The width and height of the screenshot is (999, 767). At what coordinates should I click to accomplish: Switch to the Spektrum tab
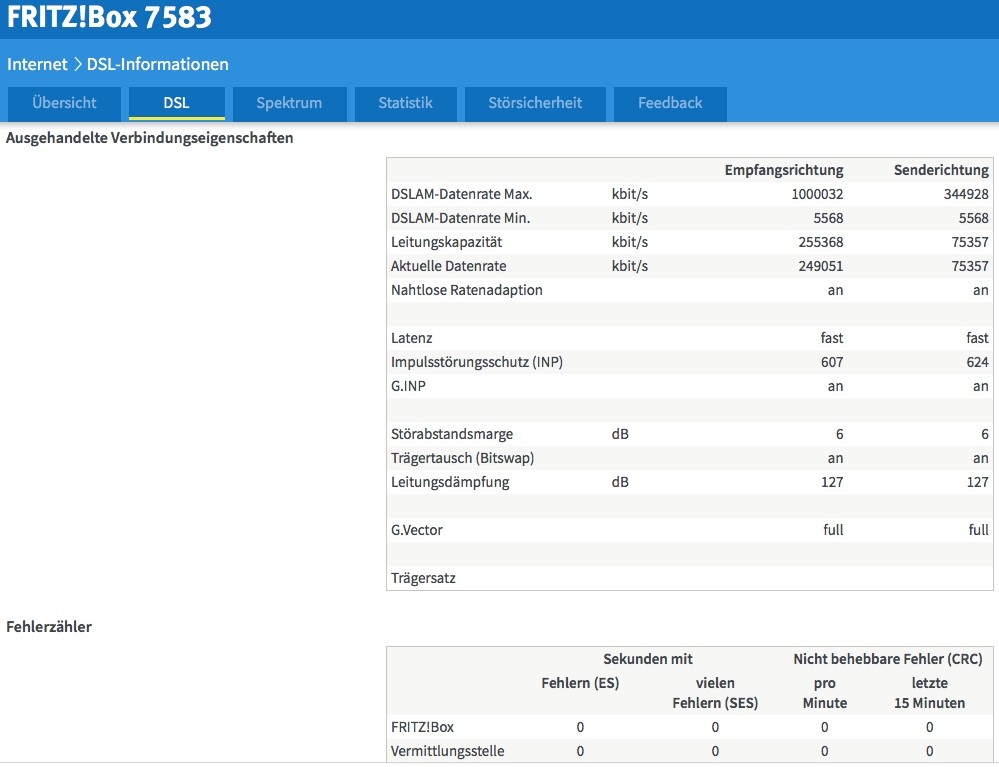289,103
